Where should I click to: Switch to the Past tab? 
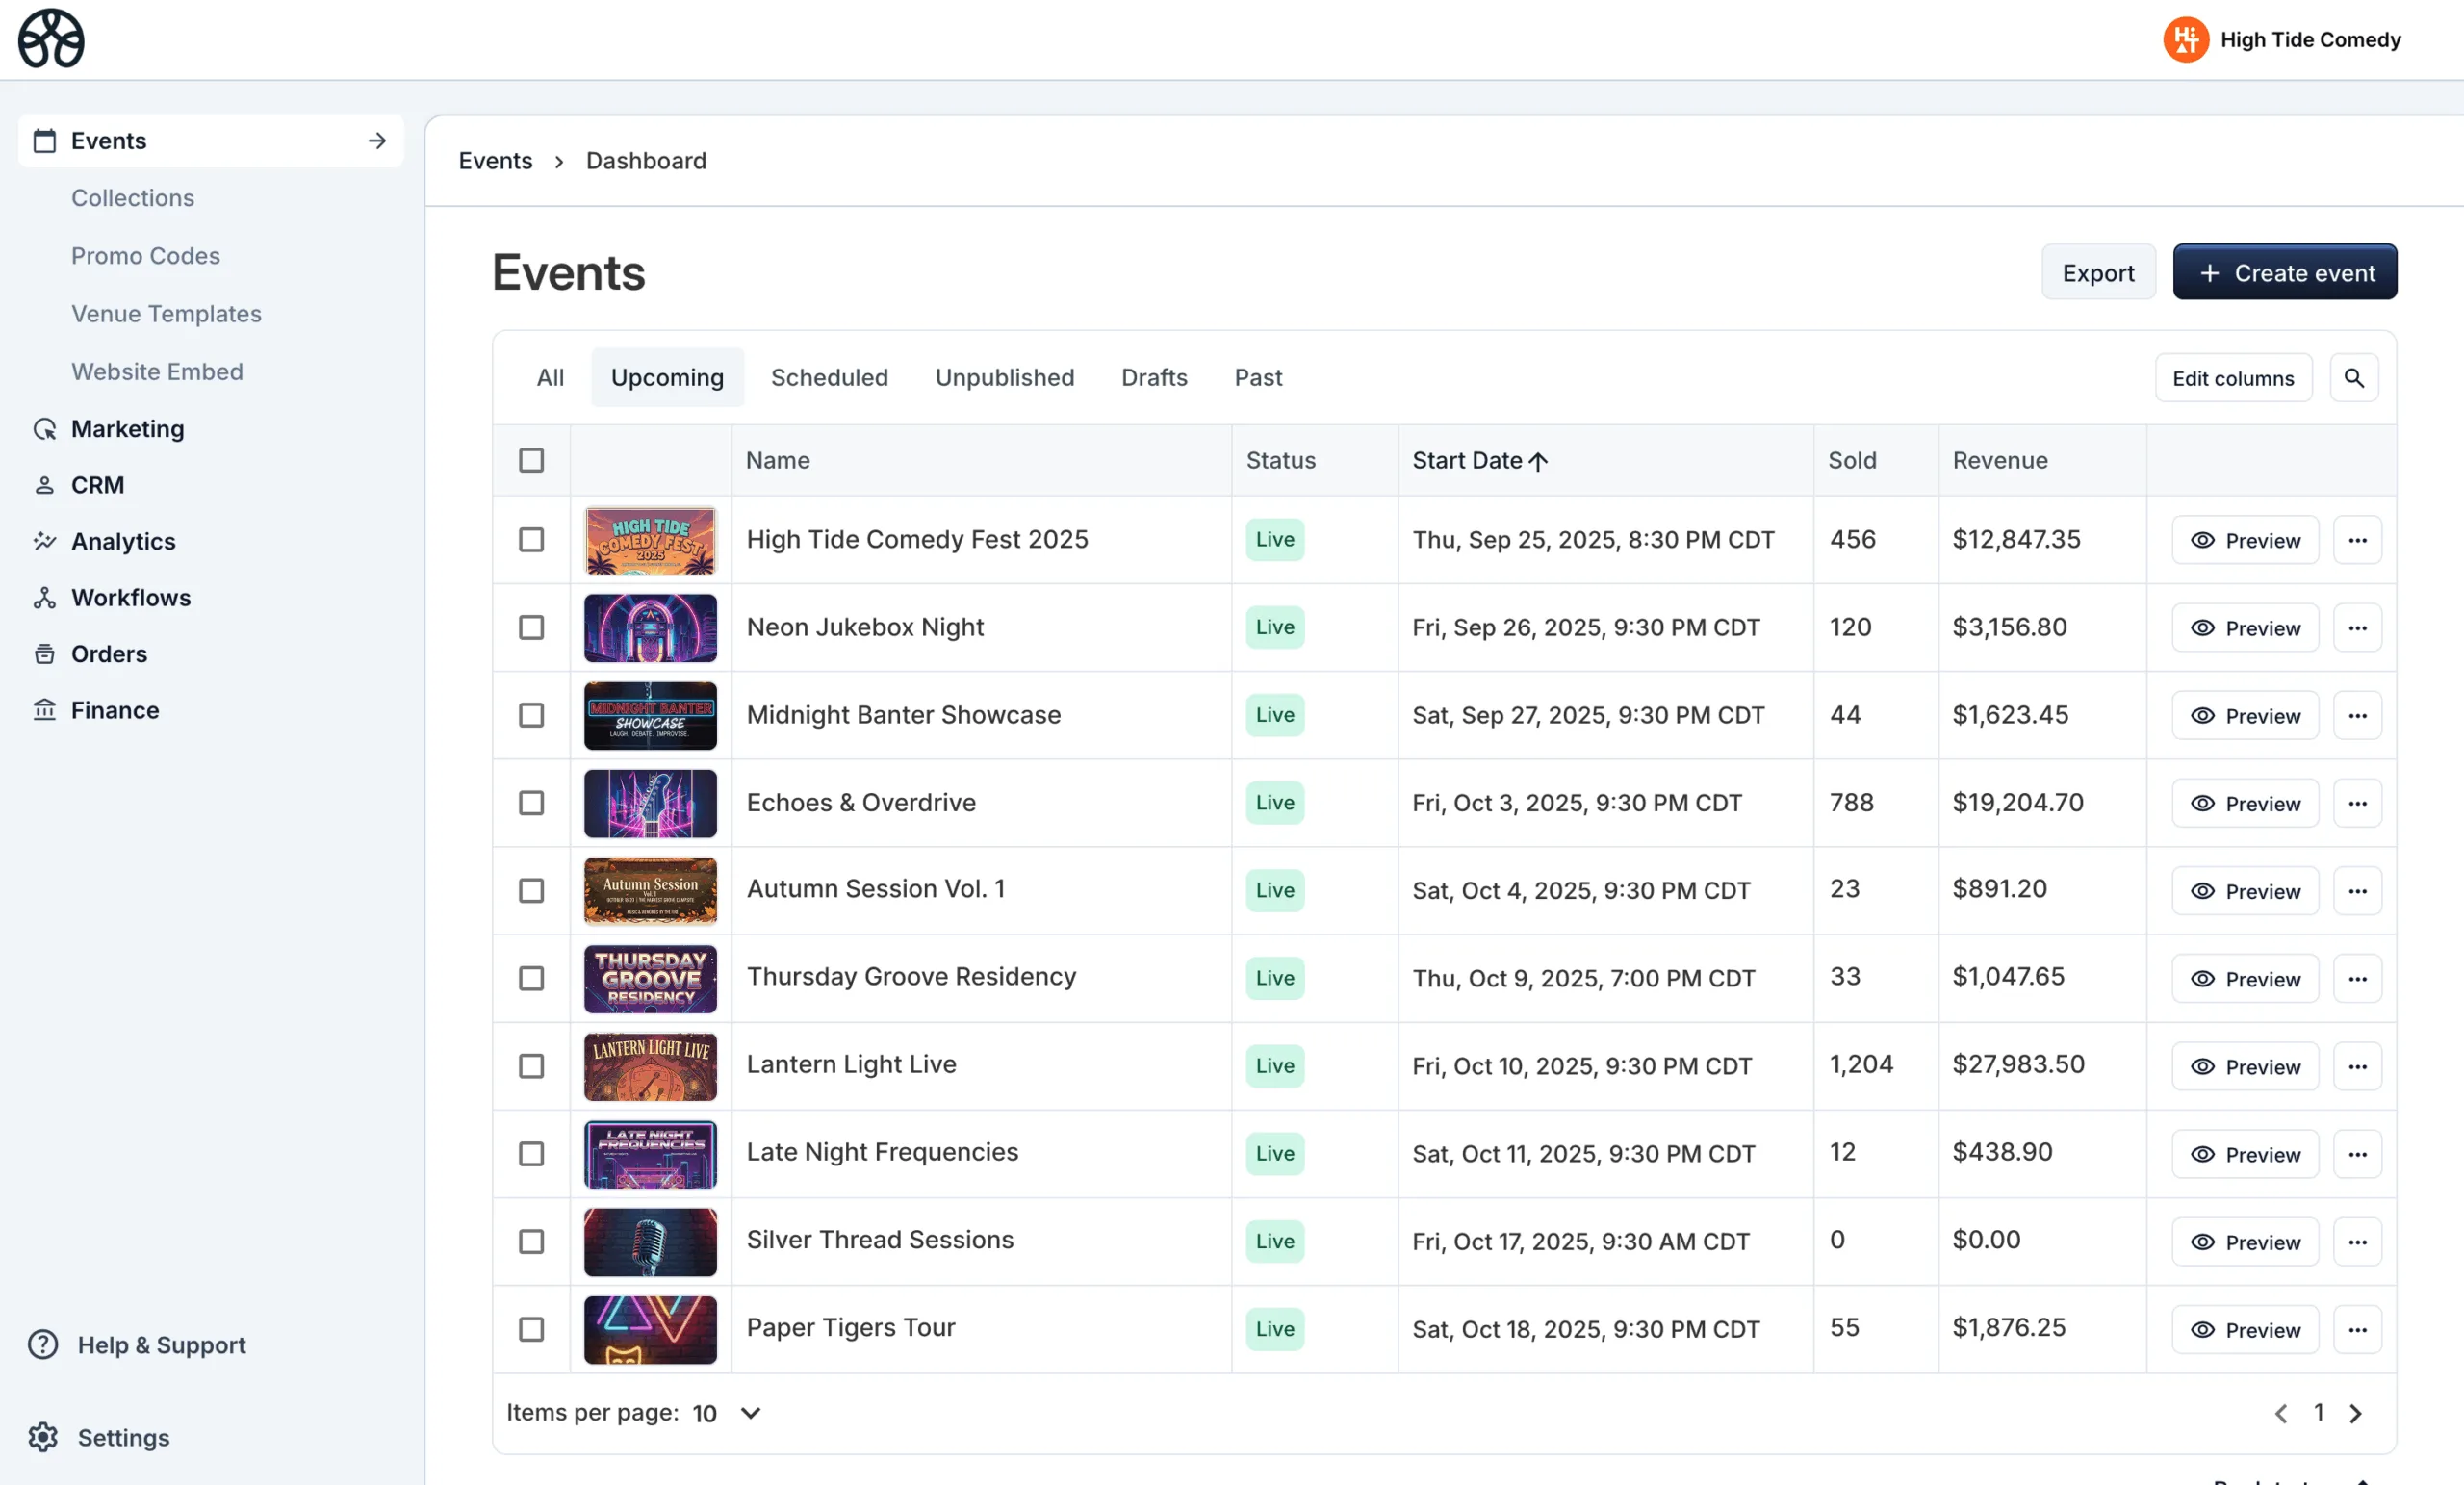click(1257, 378)
